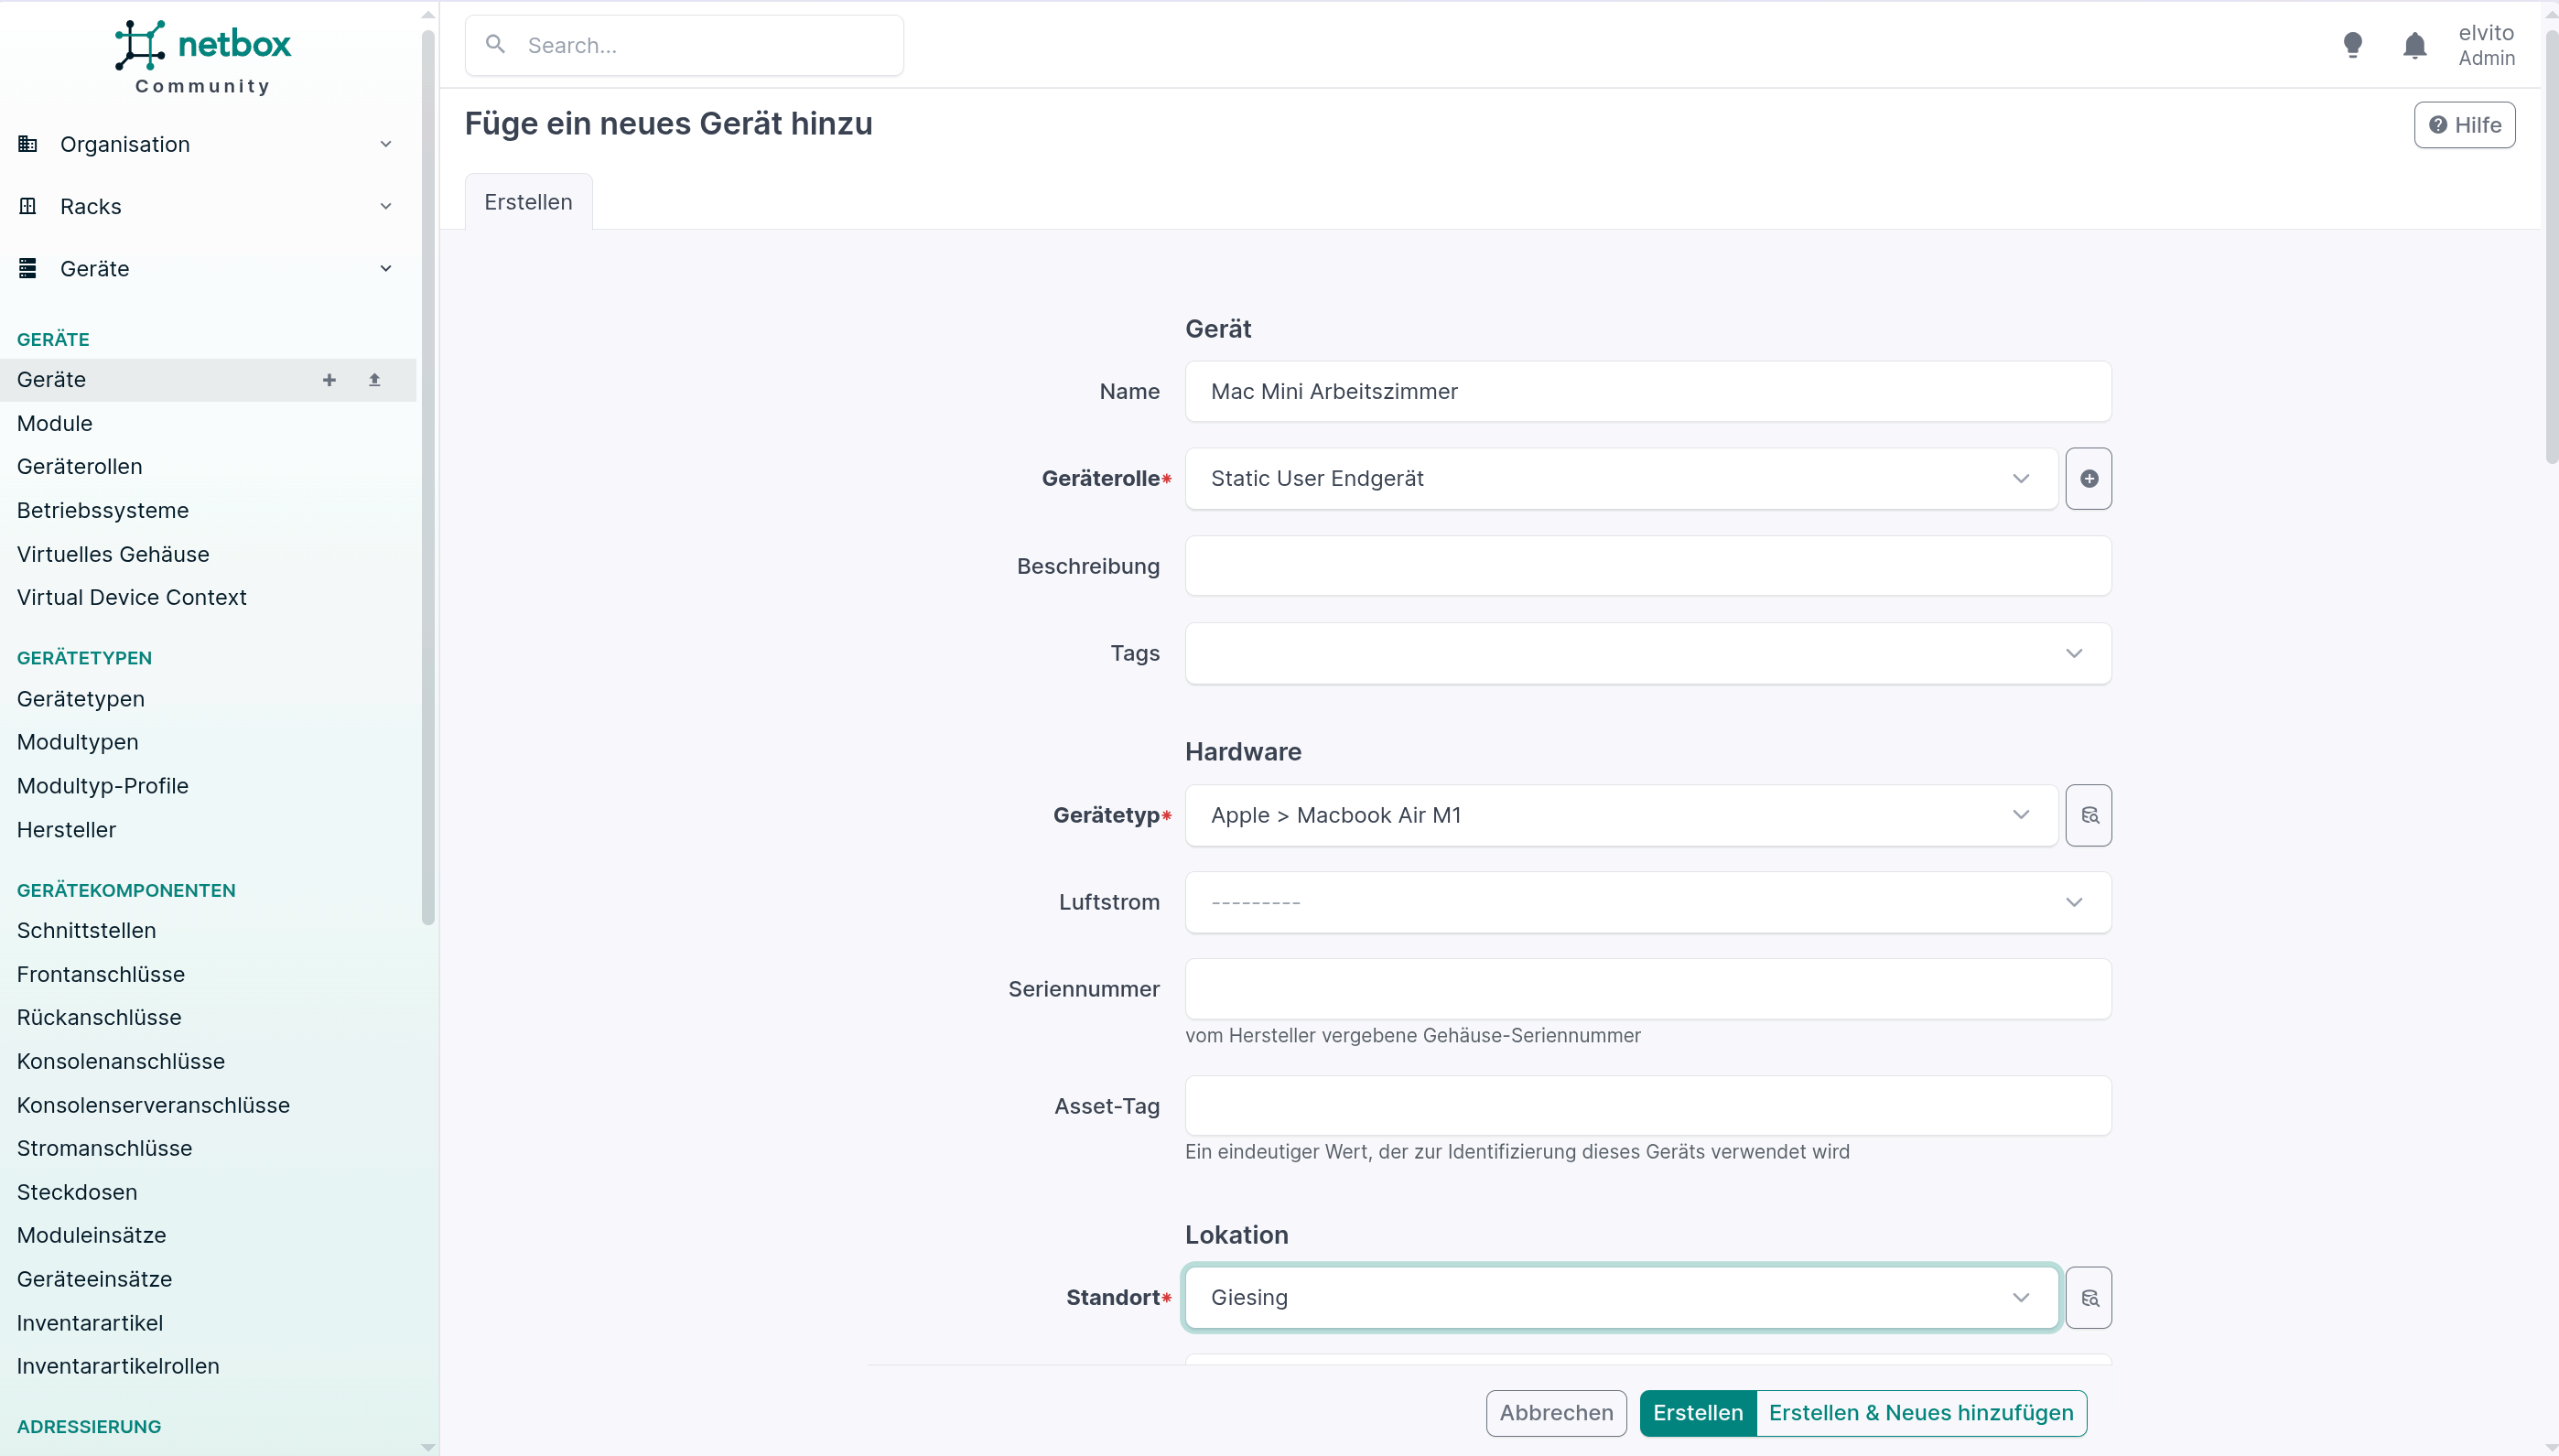Click the Geräte server icon in menu

pos(28,268)
